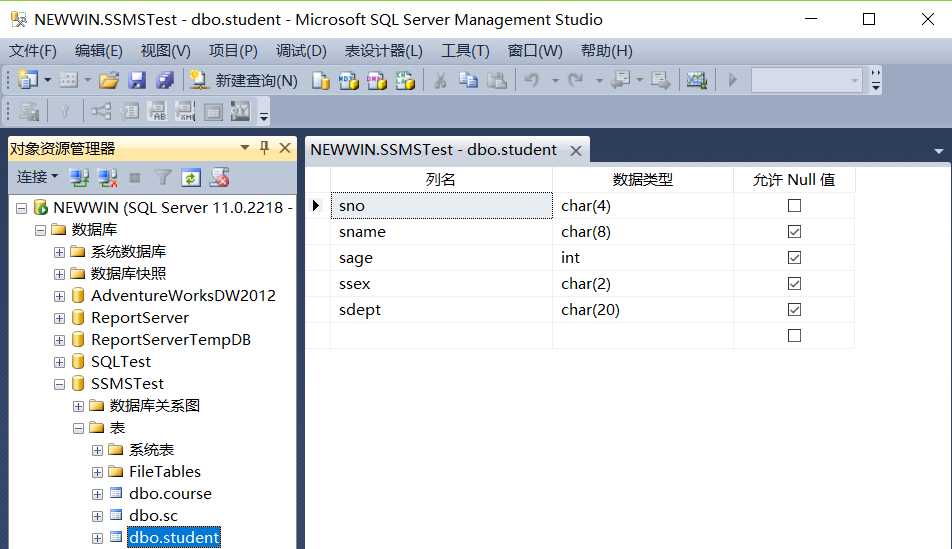This screenshot has height=549, width=952.
Task: Click the Paste clipboard icon
Action: (497, 80)
